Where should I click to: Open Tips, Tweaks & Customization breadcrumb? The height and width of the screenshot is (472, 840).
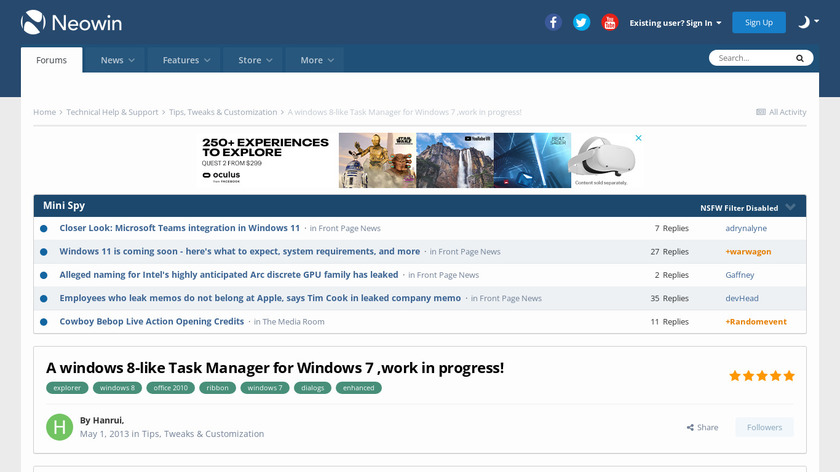point(223,112)
